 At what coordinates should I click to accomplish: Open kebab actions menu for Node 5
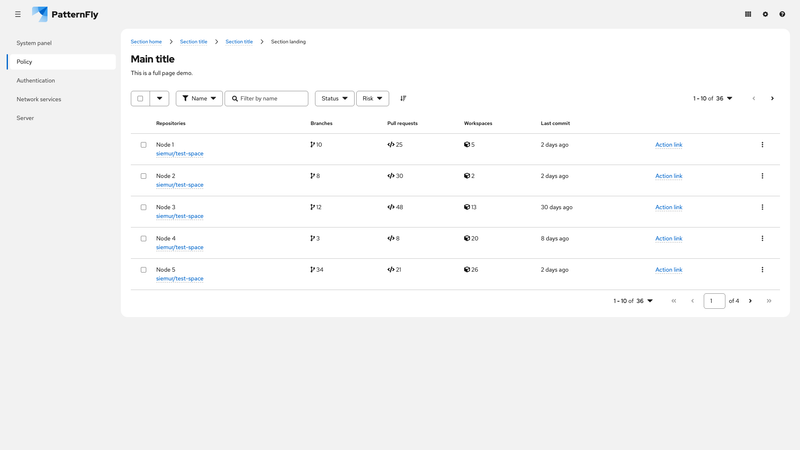[x=762, y=270]
